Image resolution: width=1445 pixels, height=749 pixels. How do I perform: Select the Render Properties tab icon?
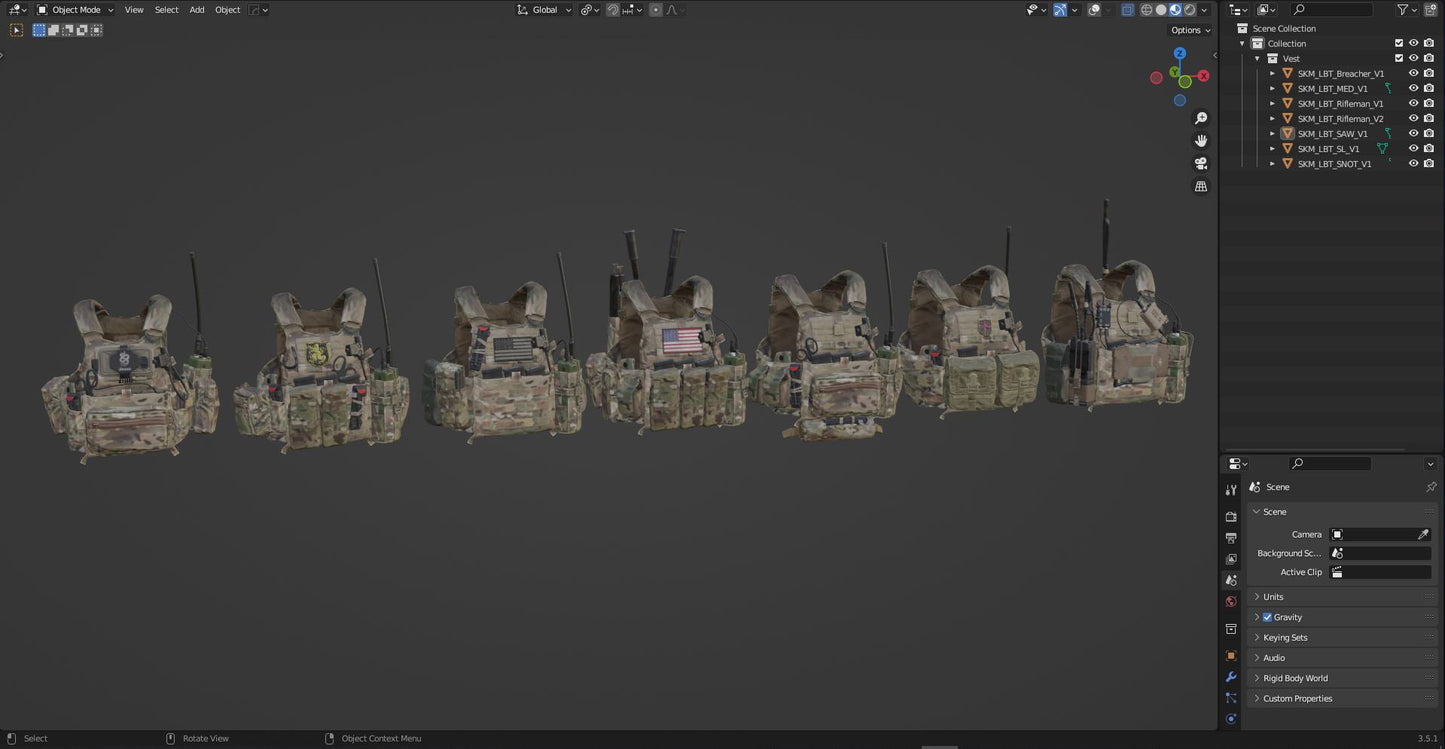(x=1231, y=517)
